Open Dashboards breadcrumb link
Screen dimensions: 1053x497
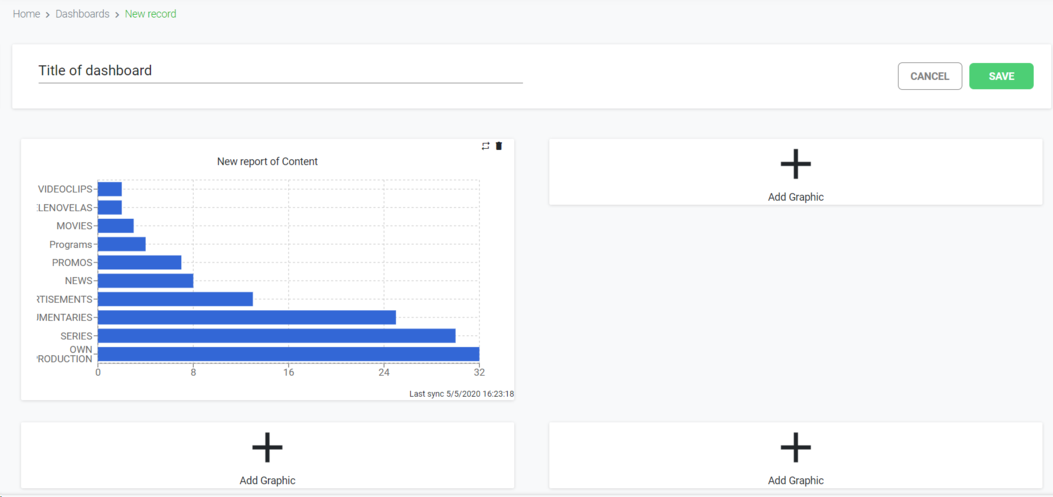tap(82, 14)
